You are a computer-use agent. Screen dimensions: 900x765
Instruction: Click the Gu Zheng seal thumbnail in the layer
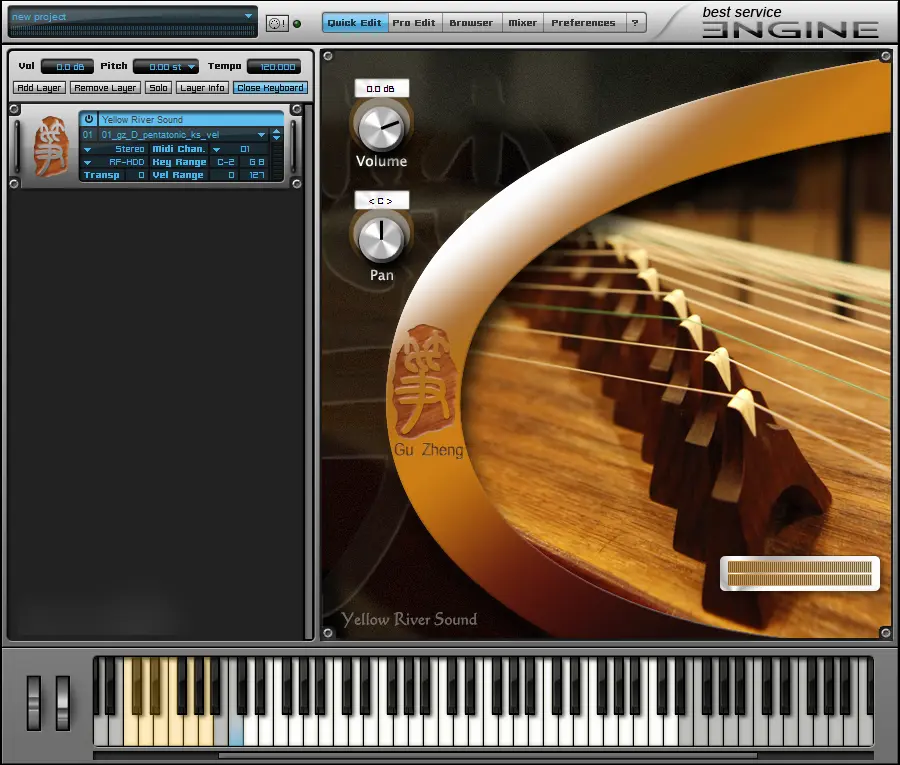(x=51, y=146)
